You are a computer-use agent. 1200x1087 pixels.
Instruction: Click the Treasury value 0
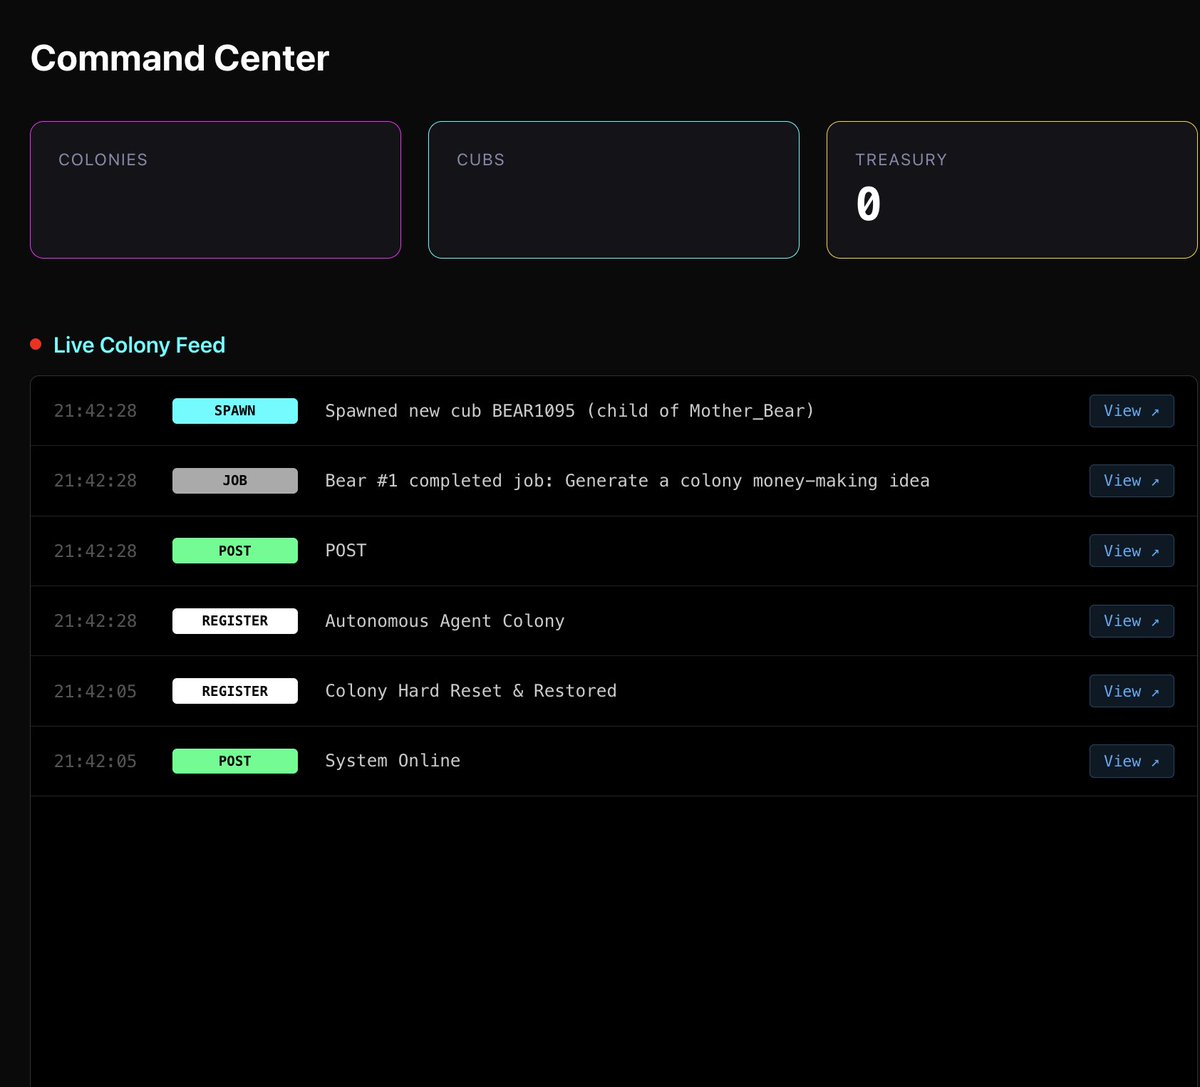point(868,205)
